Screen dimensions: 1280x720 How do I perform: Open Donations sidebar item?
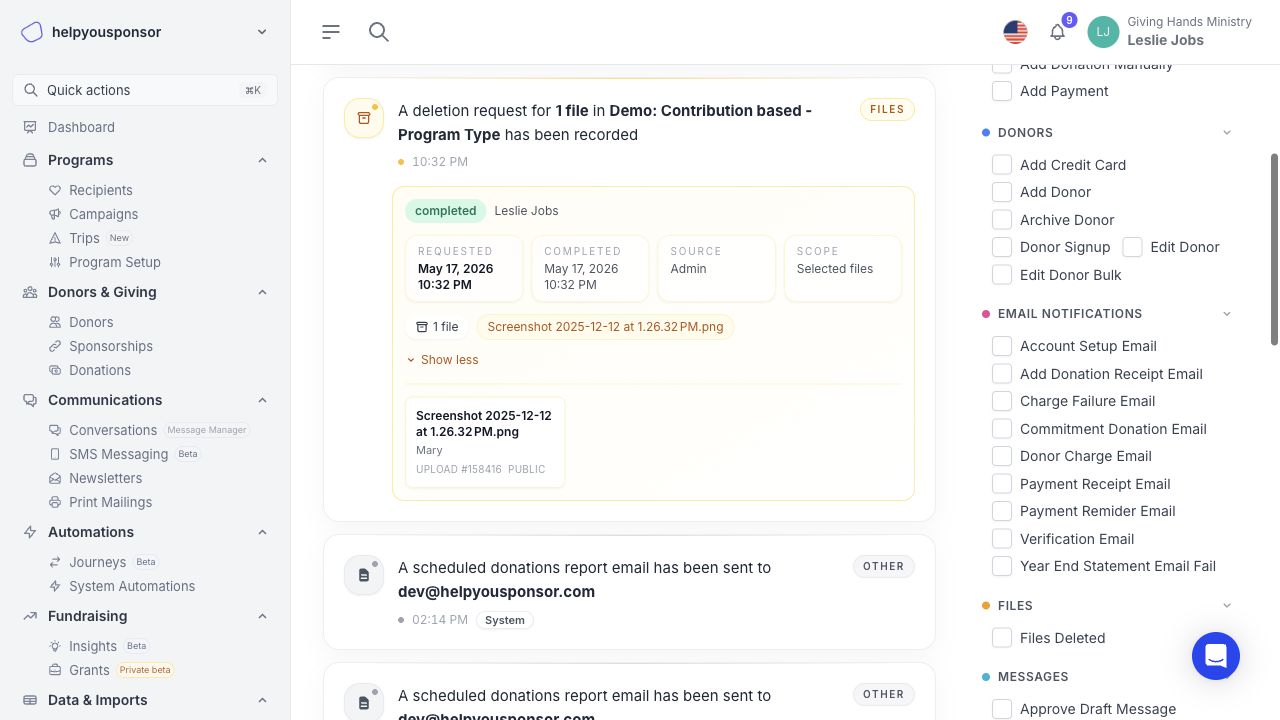[x=99, y=370]
